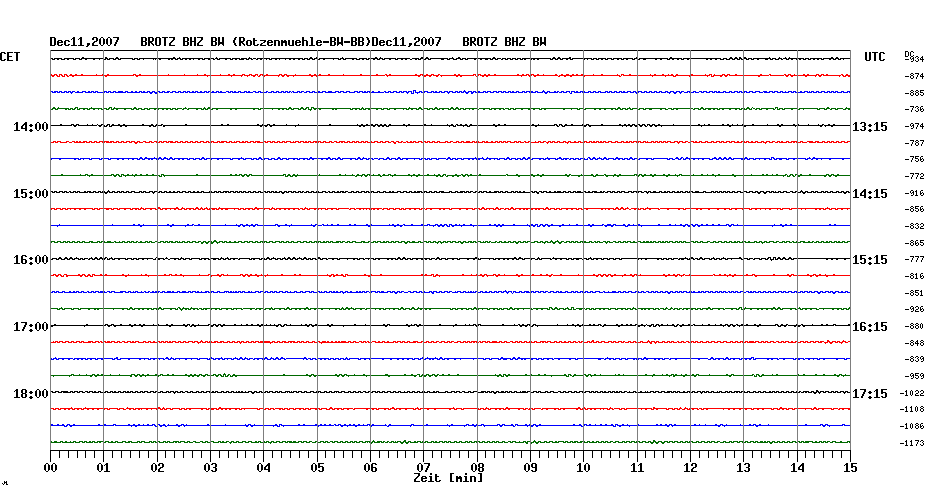Click the black trace at 15:00 CET
Viewport: 930px width, 494px height.
[x=450, y=192]
